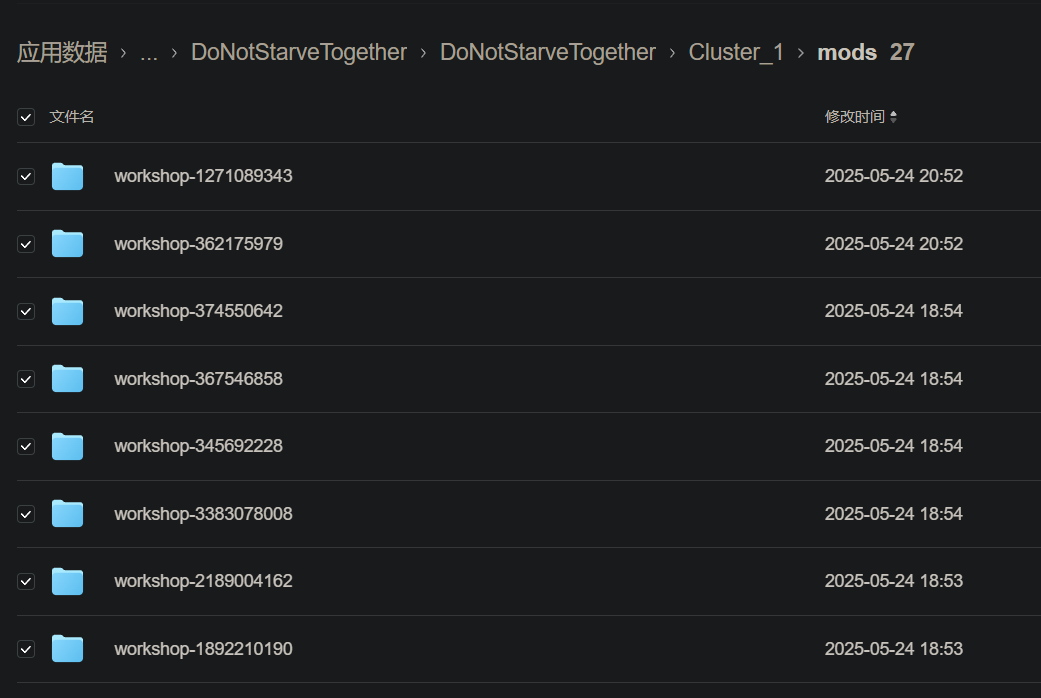Open the workshop-2189004162 folder icon
This screenshot has width=1041, height=698.
67,581
